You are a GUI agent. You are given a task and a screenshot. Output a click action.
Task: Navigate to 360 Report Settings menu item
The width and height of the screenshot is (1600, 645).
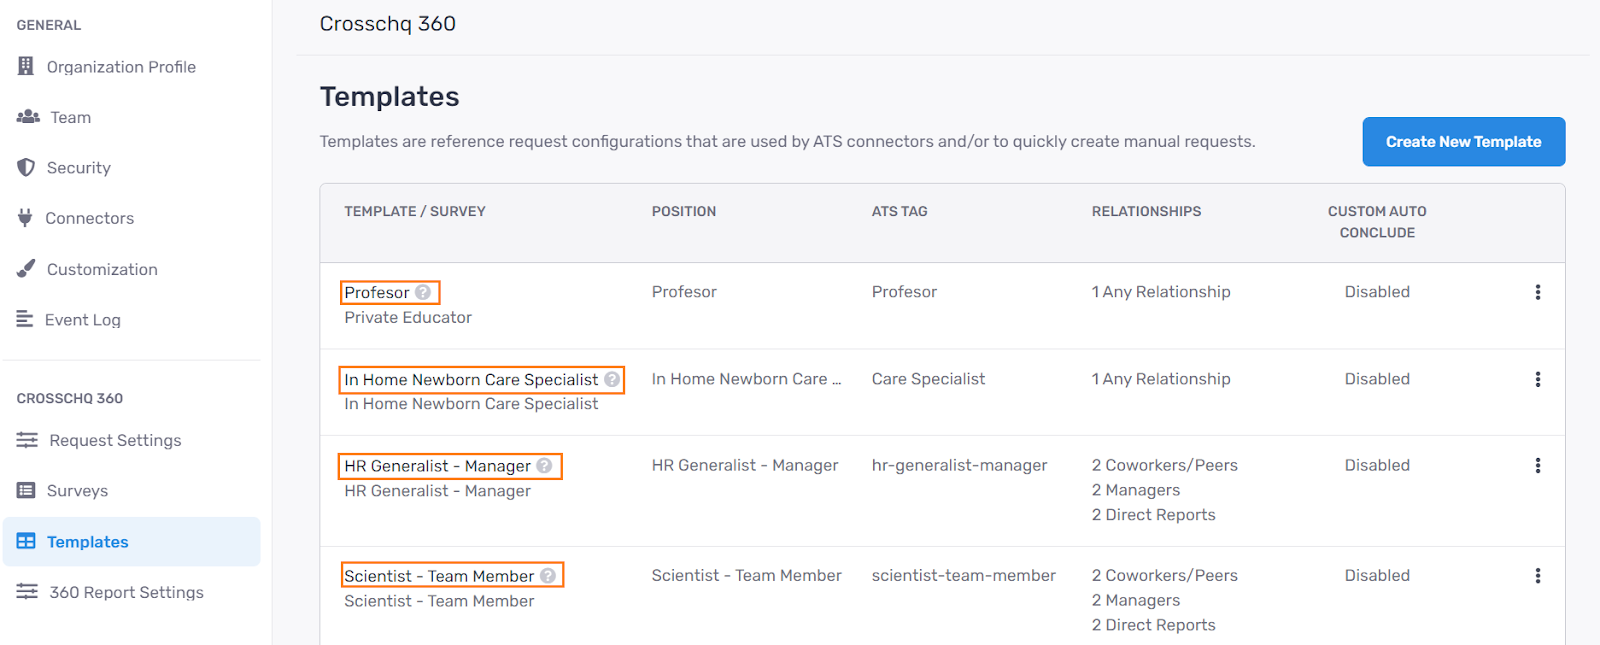[x=125, y=591]
